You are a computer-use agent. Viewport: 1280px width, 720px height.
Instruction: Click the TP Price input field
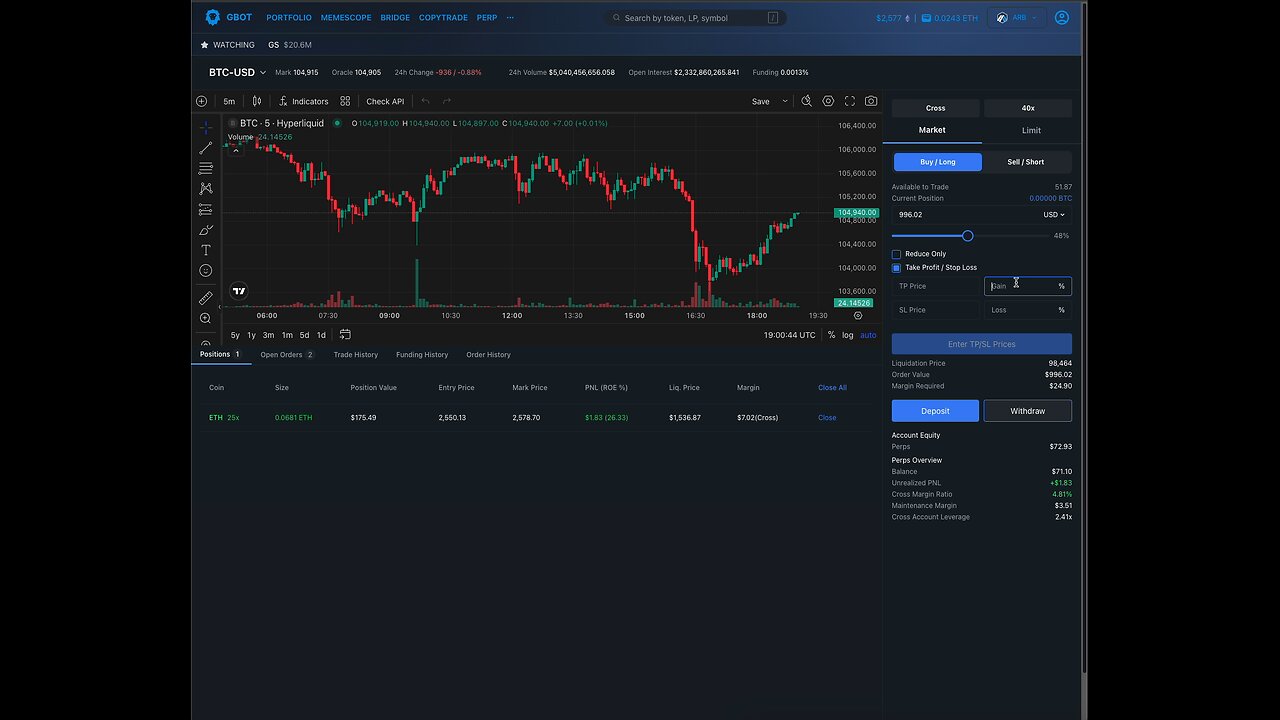coord(936,286)
